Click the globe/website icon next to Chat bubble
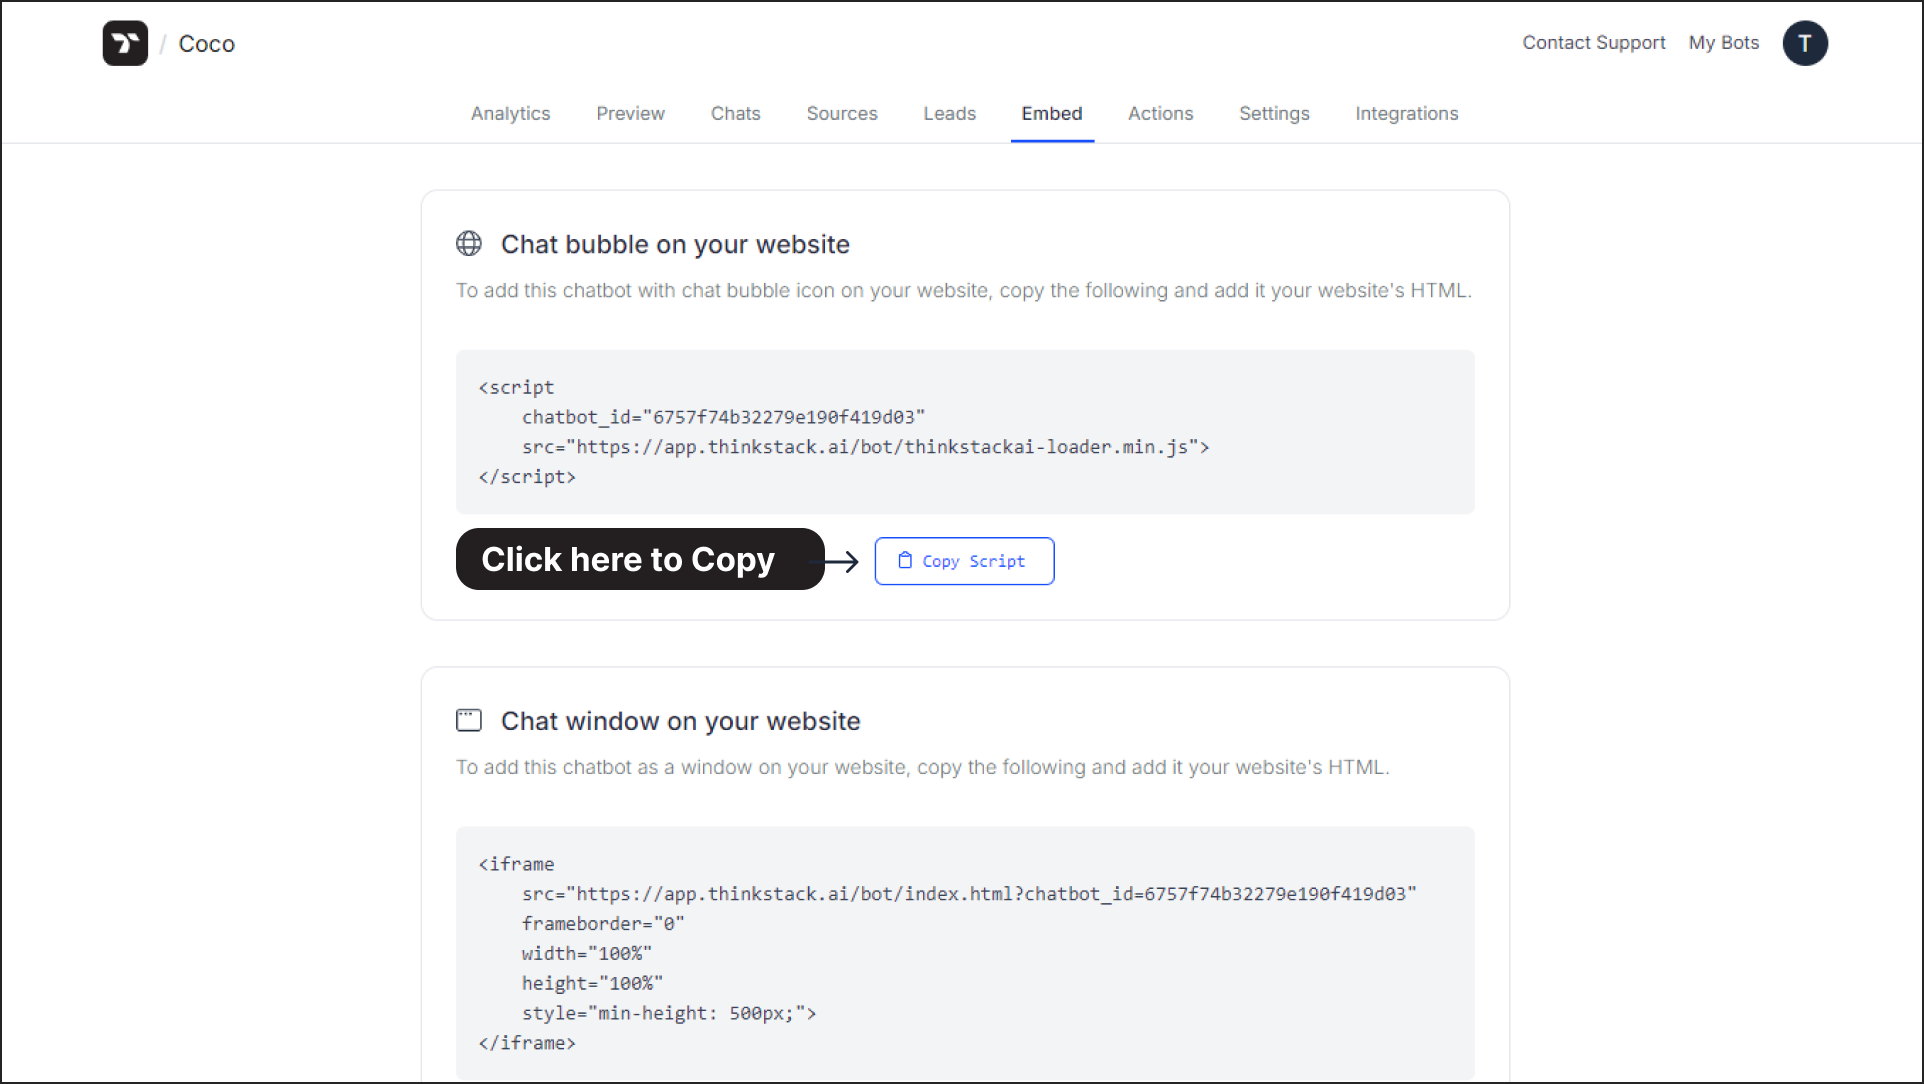The height and width of the screenshot is (1084, 1924). [469, 243]
